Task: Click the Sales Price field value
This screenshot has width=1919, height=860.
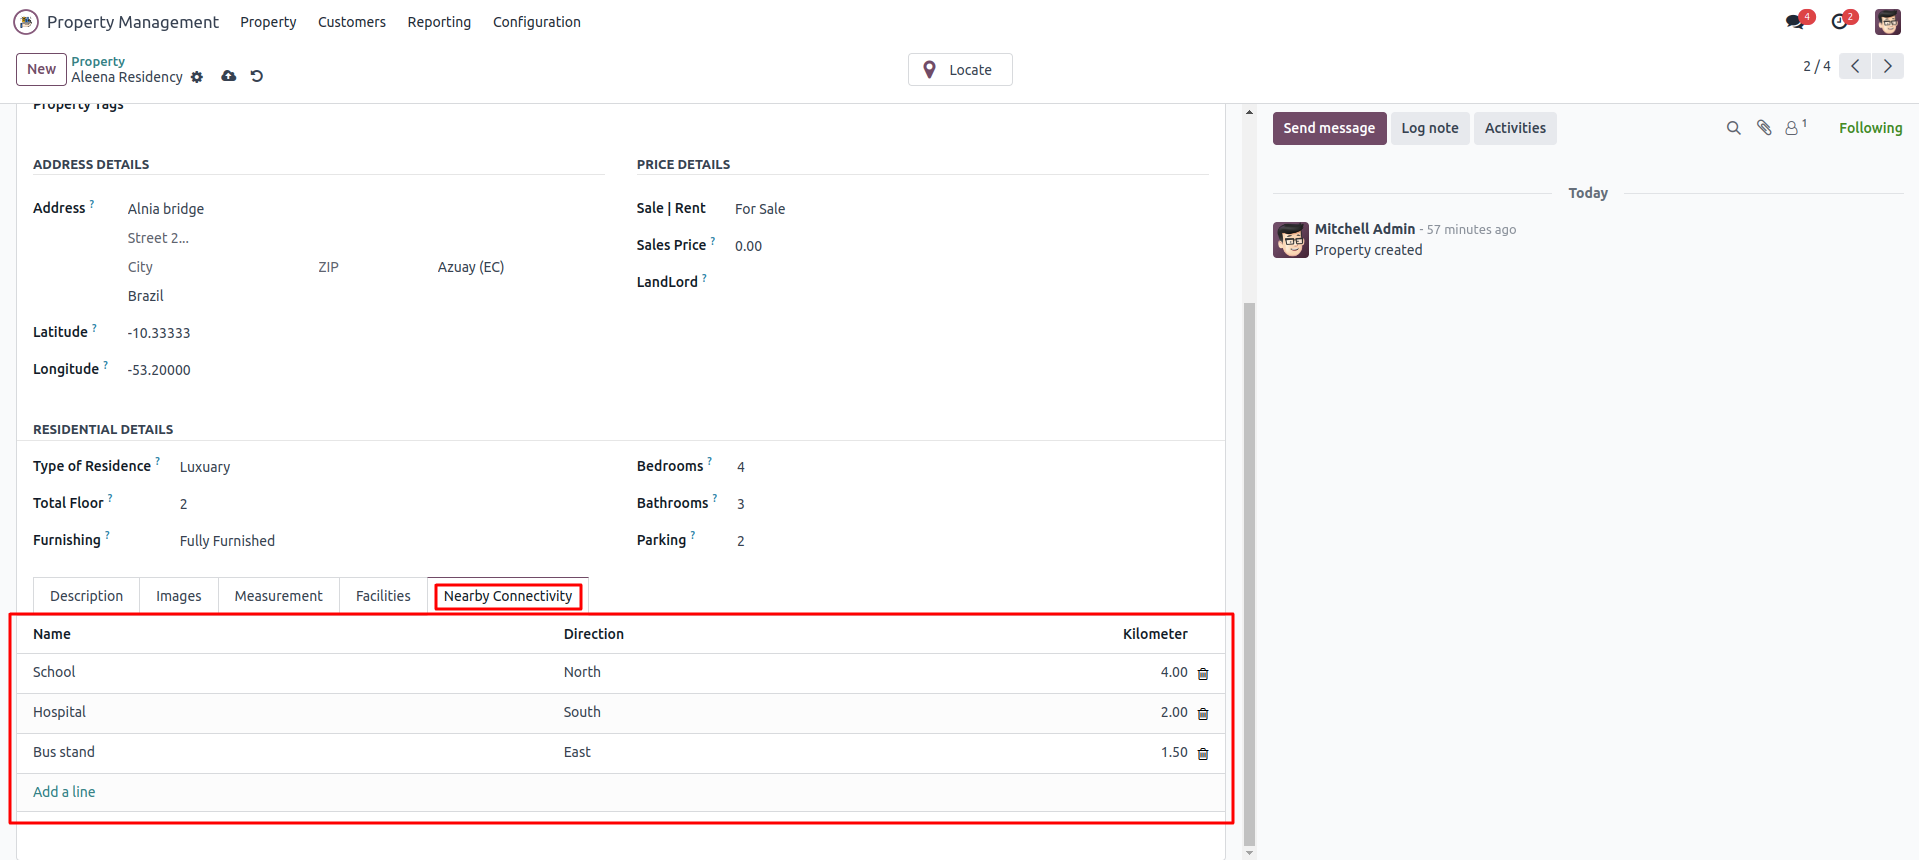Action: [748, 246]
